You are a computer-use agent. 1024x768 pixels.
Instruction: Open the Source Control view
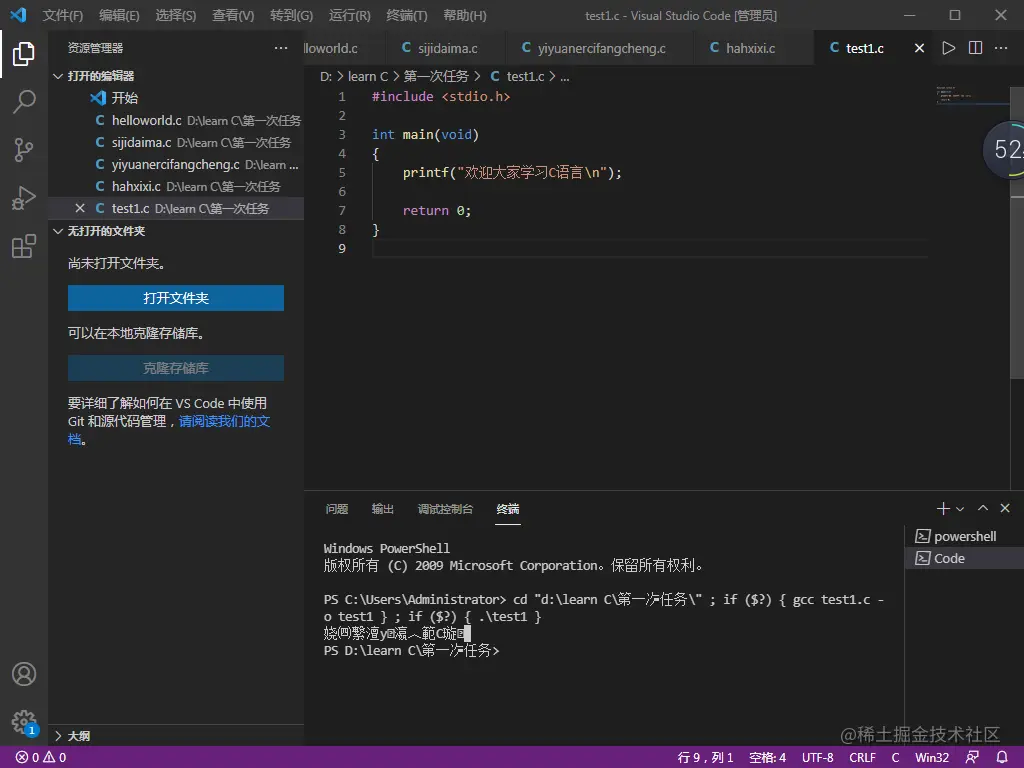coord(24,150)
